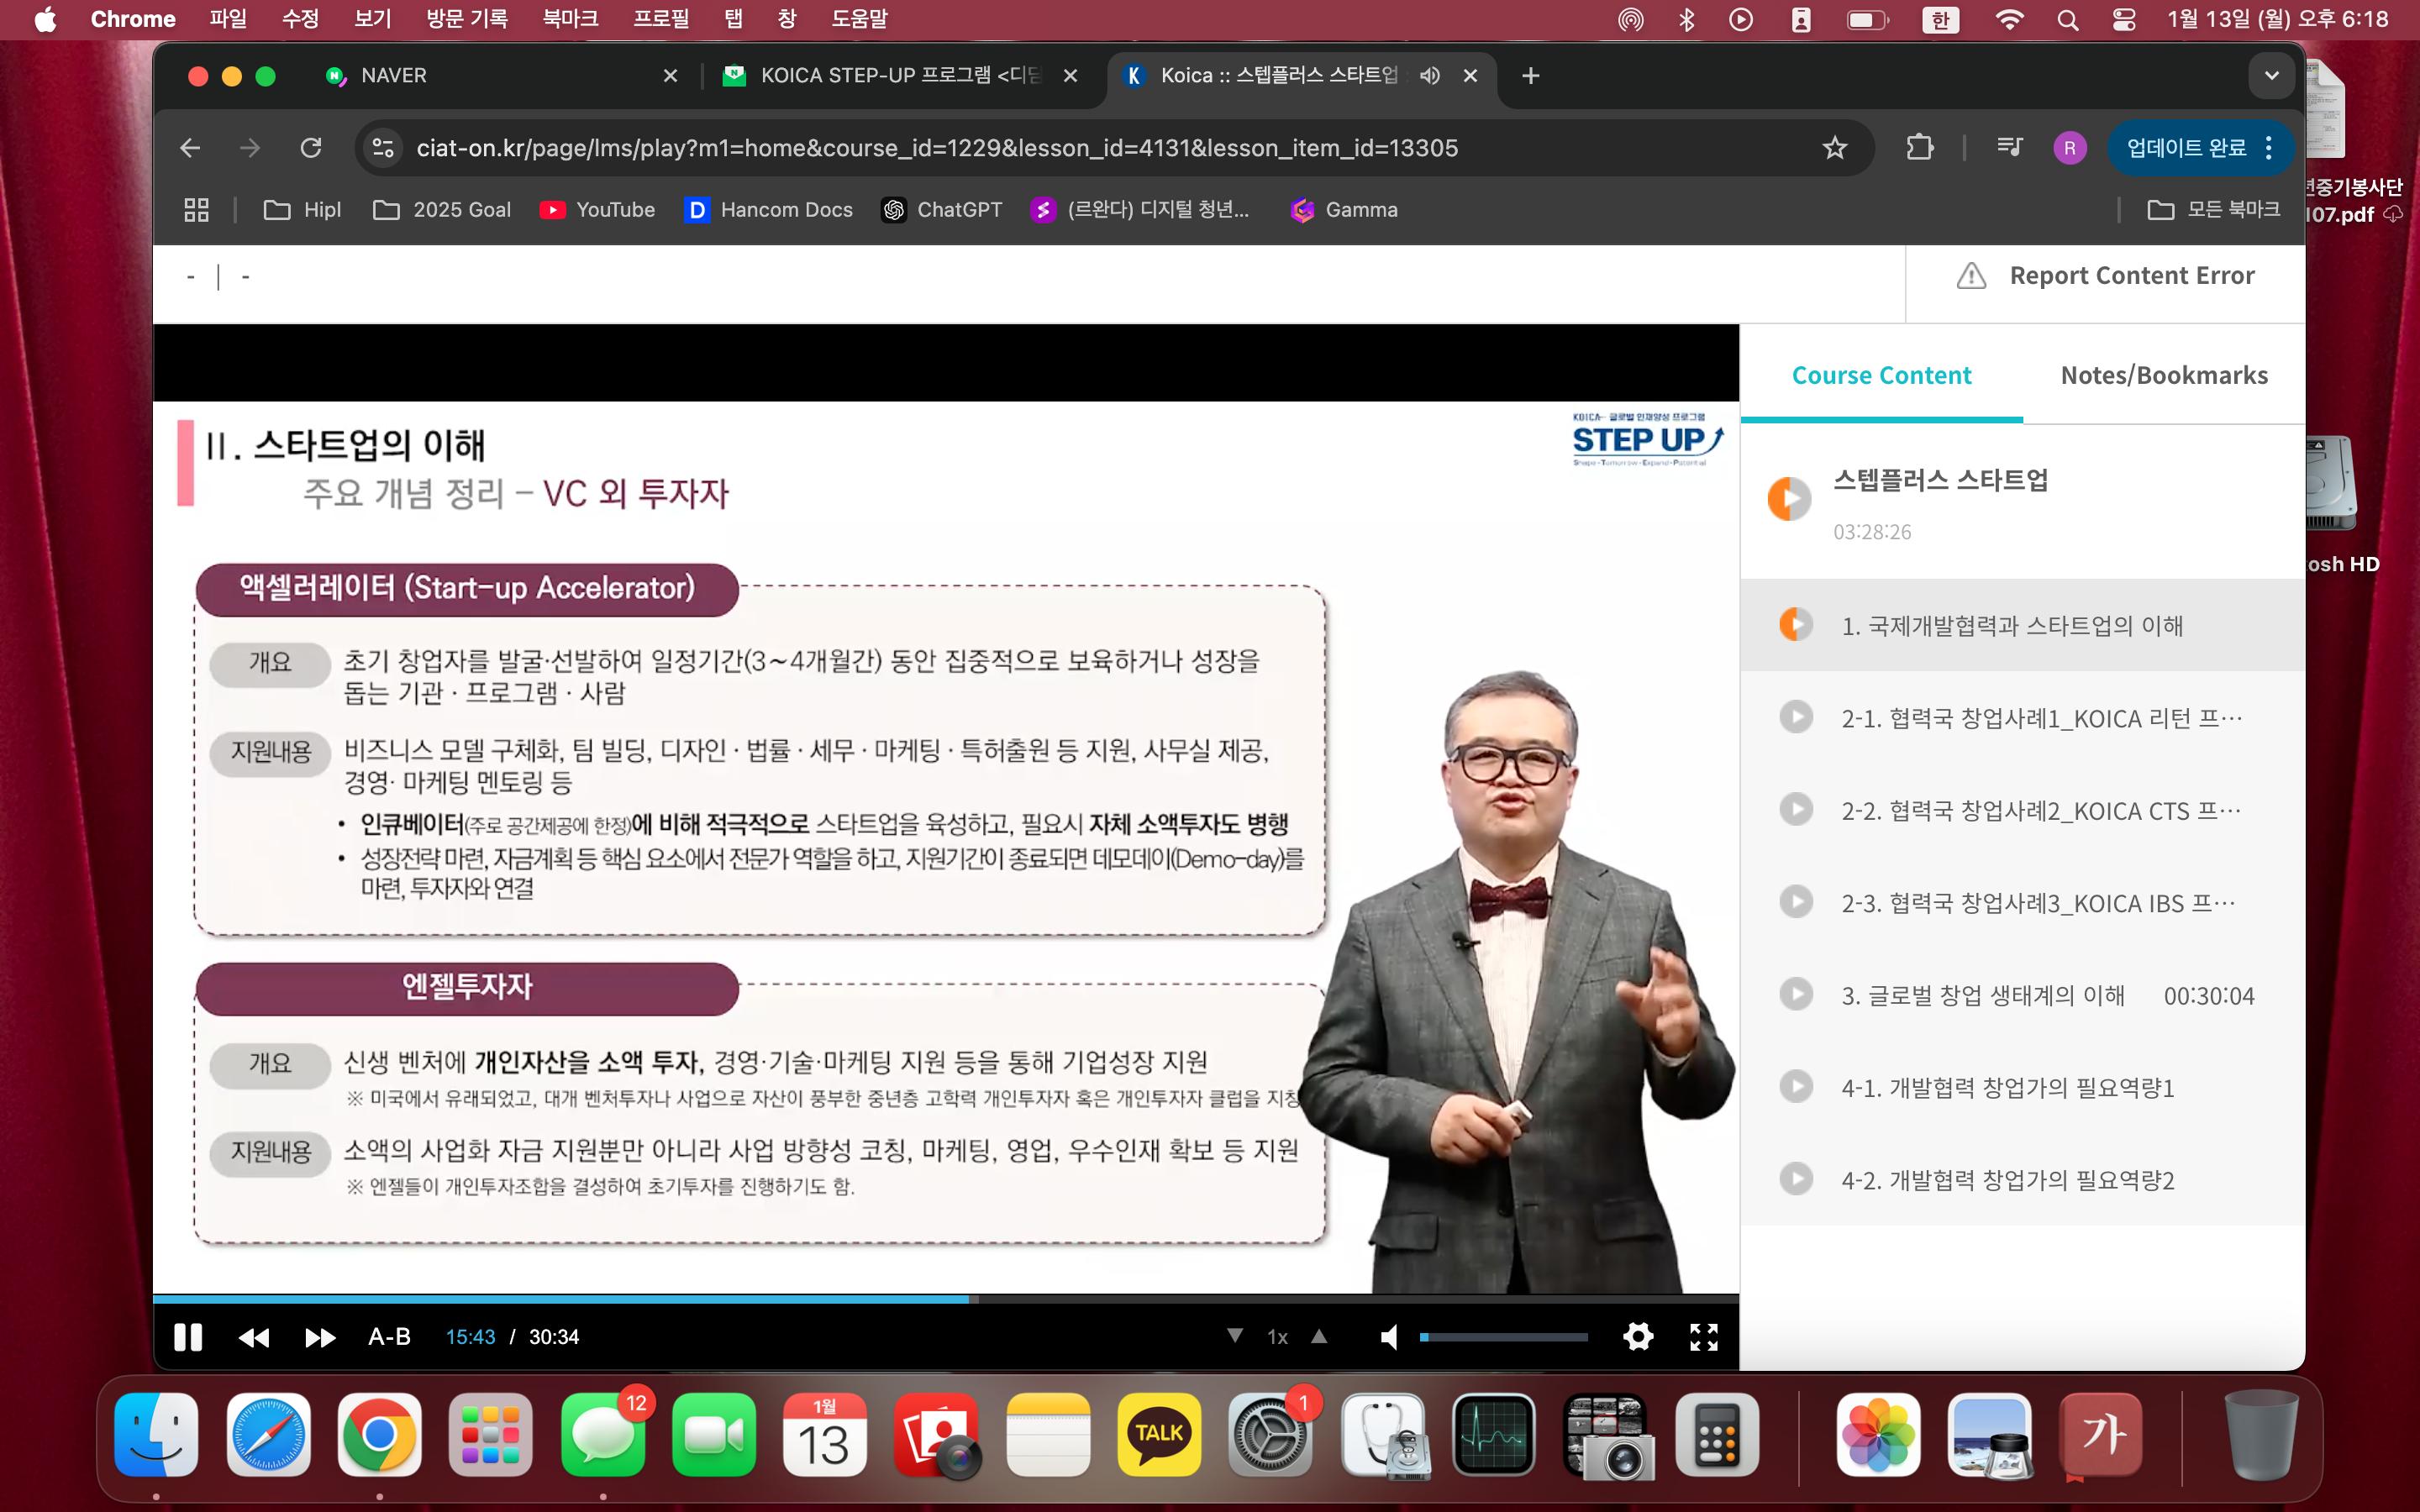The image size is (2420, 1512).
Task: Enter fullscreen video mode
Action: 1704,1337
